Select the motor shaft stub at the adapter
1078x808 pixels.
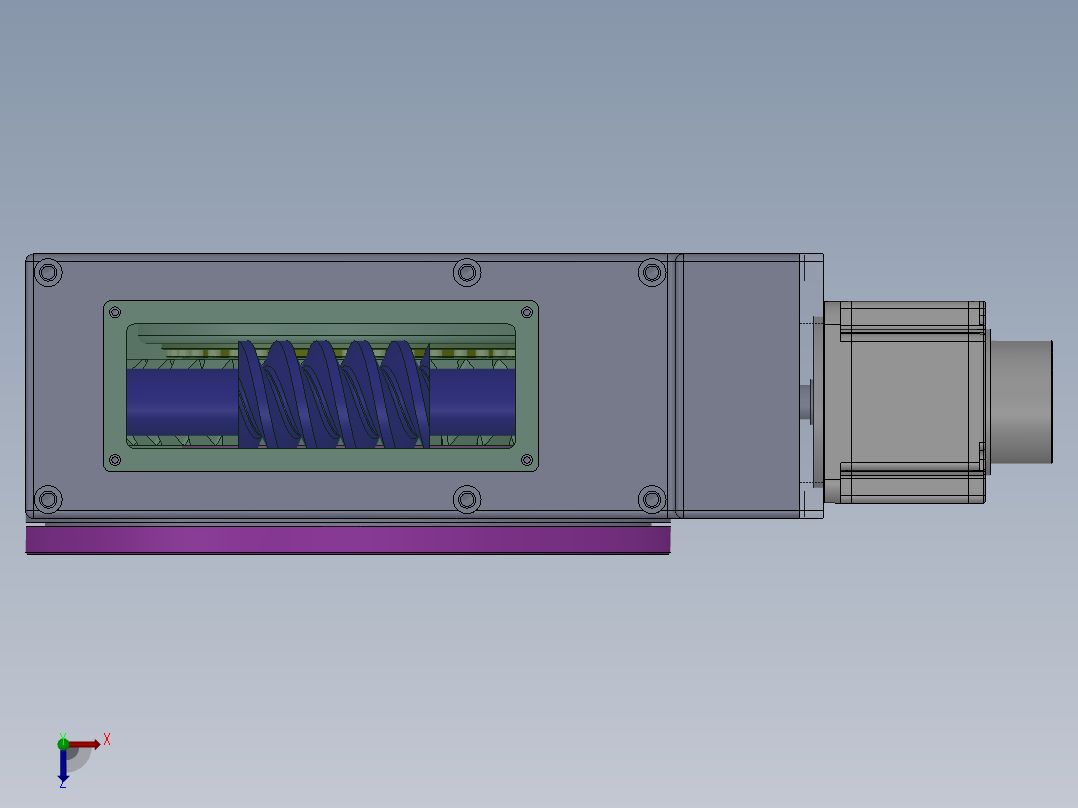806,402
